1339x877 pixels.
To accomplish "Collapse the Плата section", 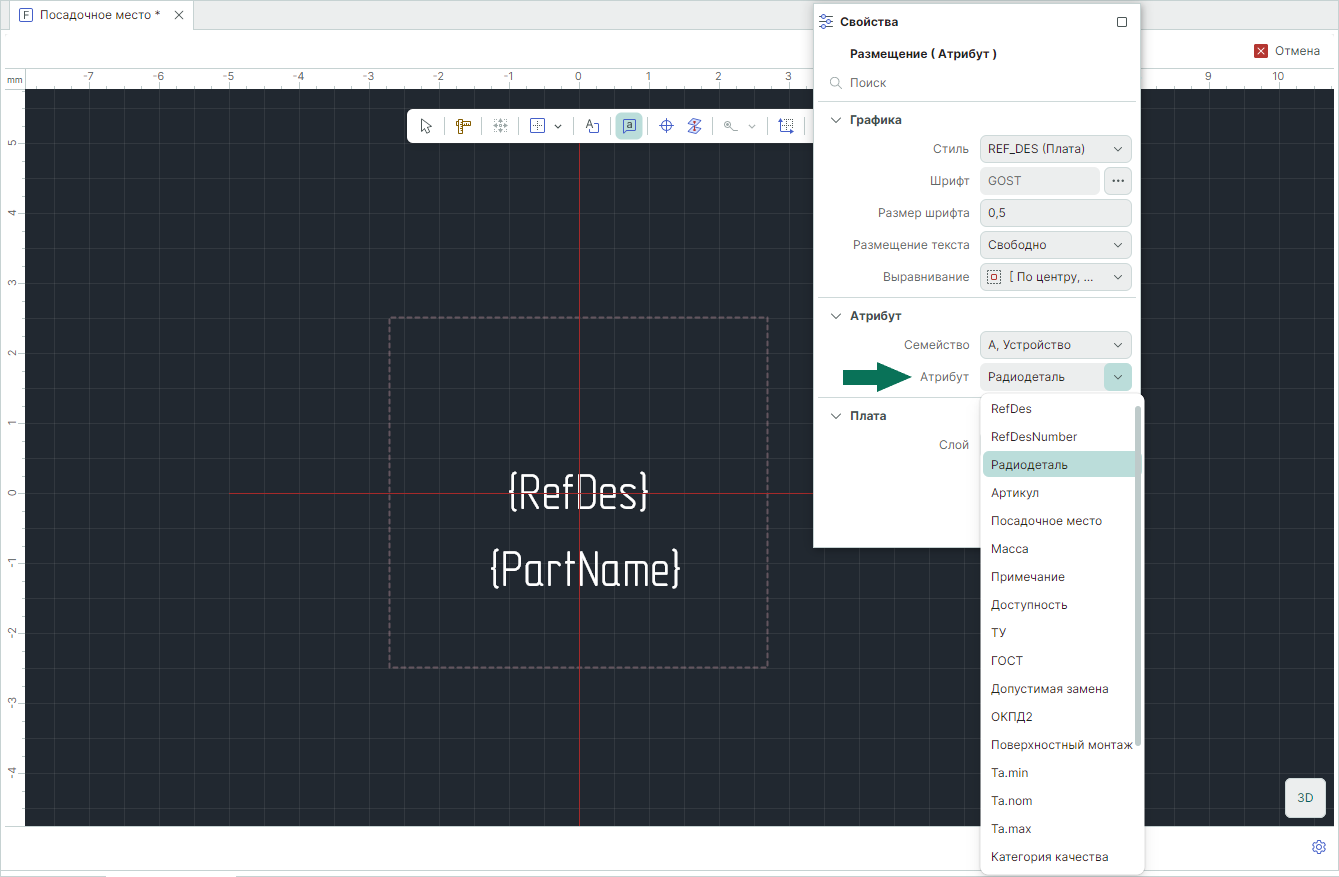I will tap(836, 416).
